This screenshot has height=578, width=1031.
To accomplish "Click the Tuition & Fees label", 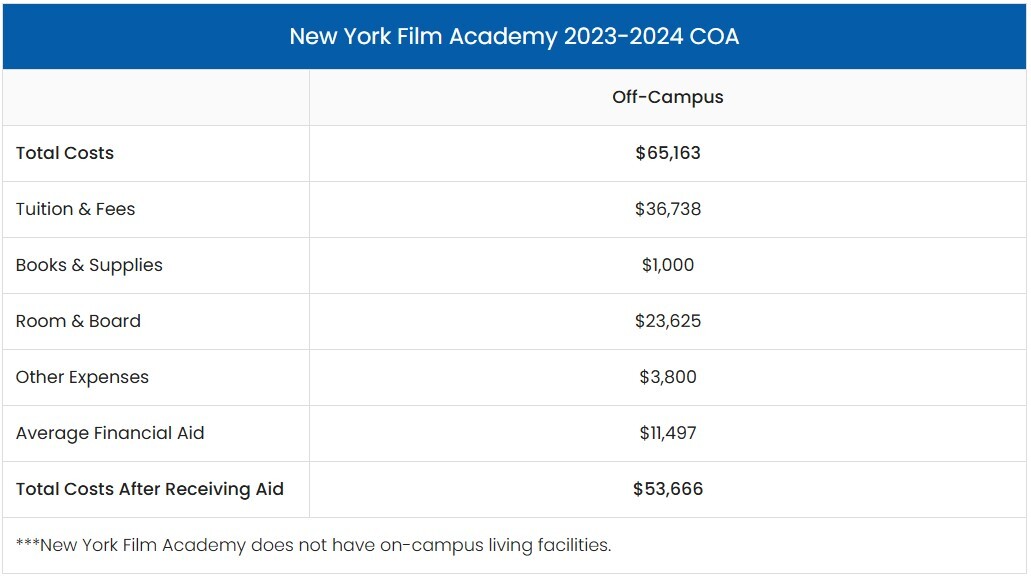I will pyautogui.click(x=75, y=209).
